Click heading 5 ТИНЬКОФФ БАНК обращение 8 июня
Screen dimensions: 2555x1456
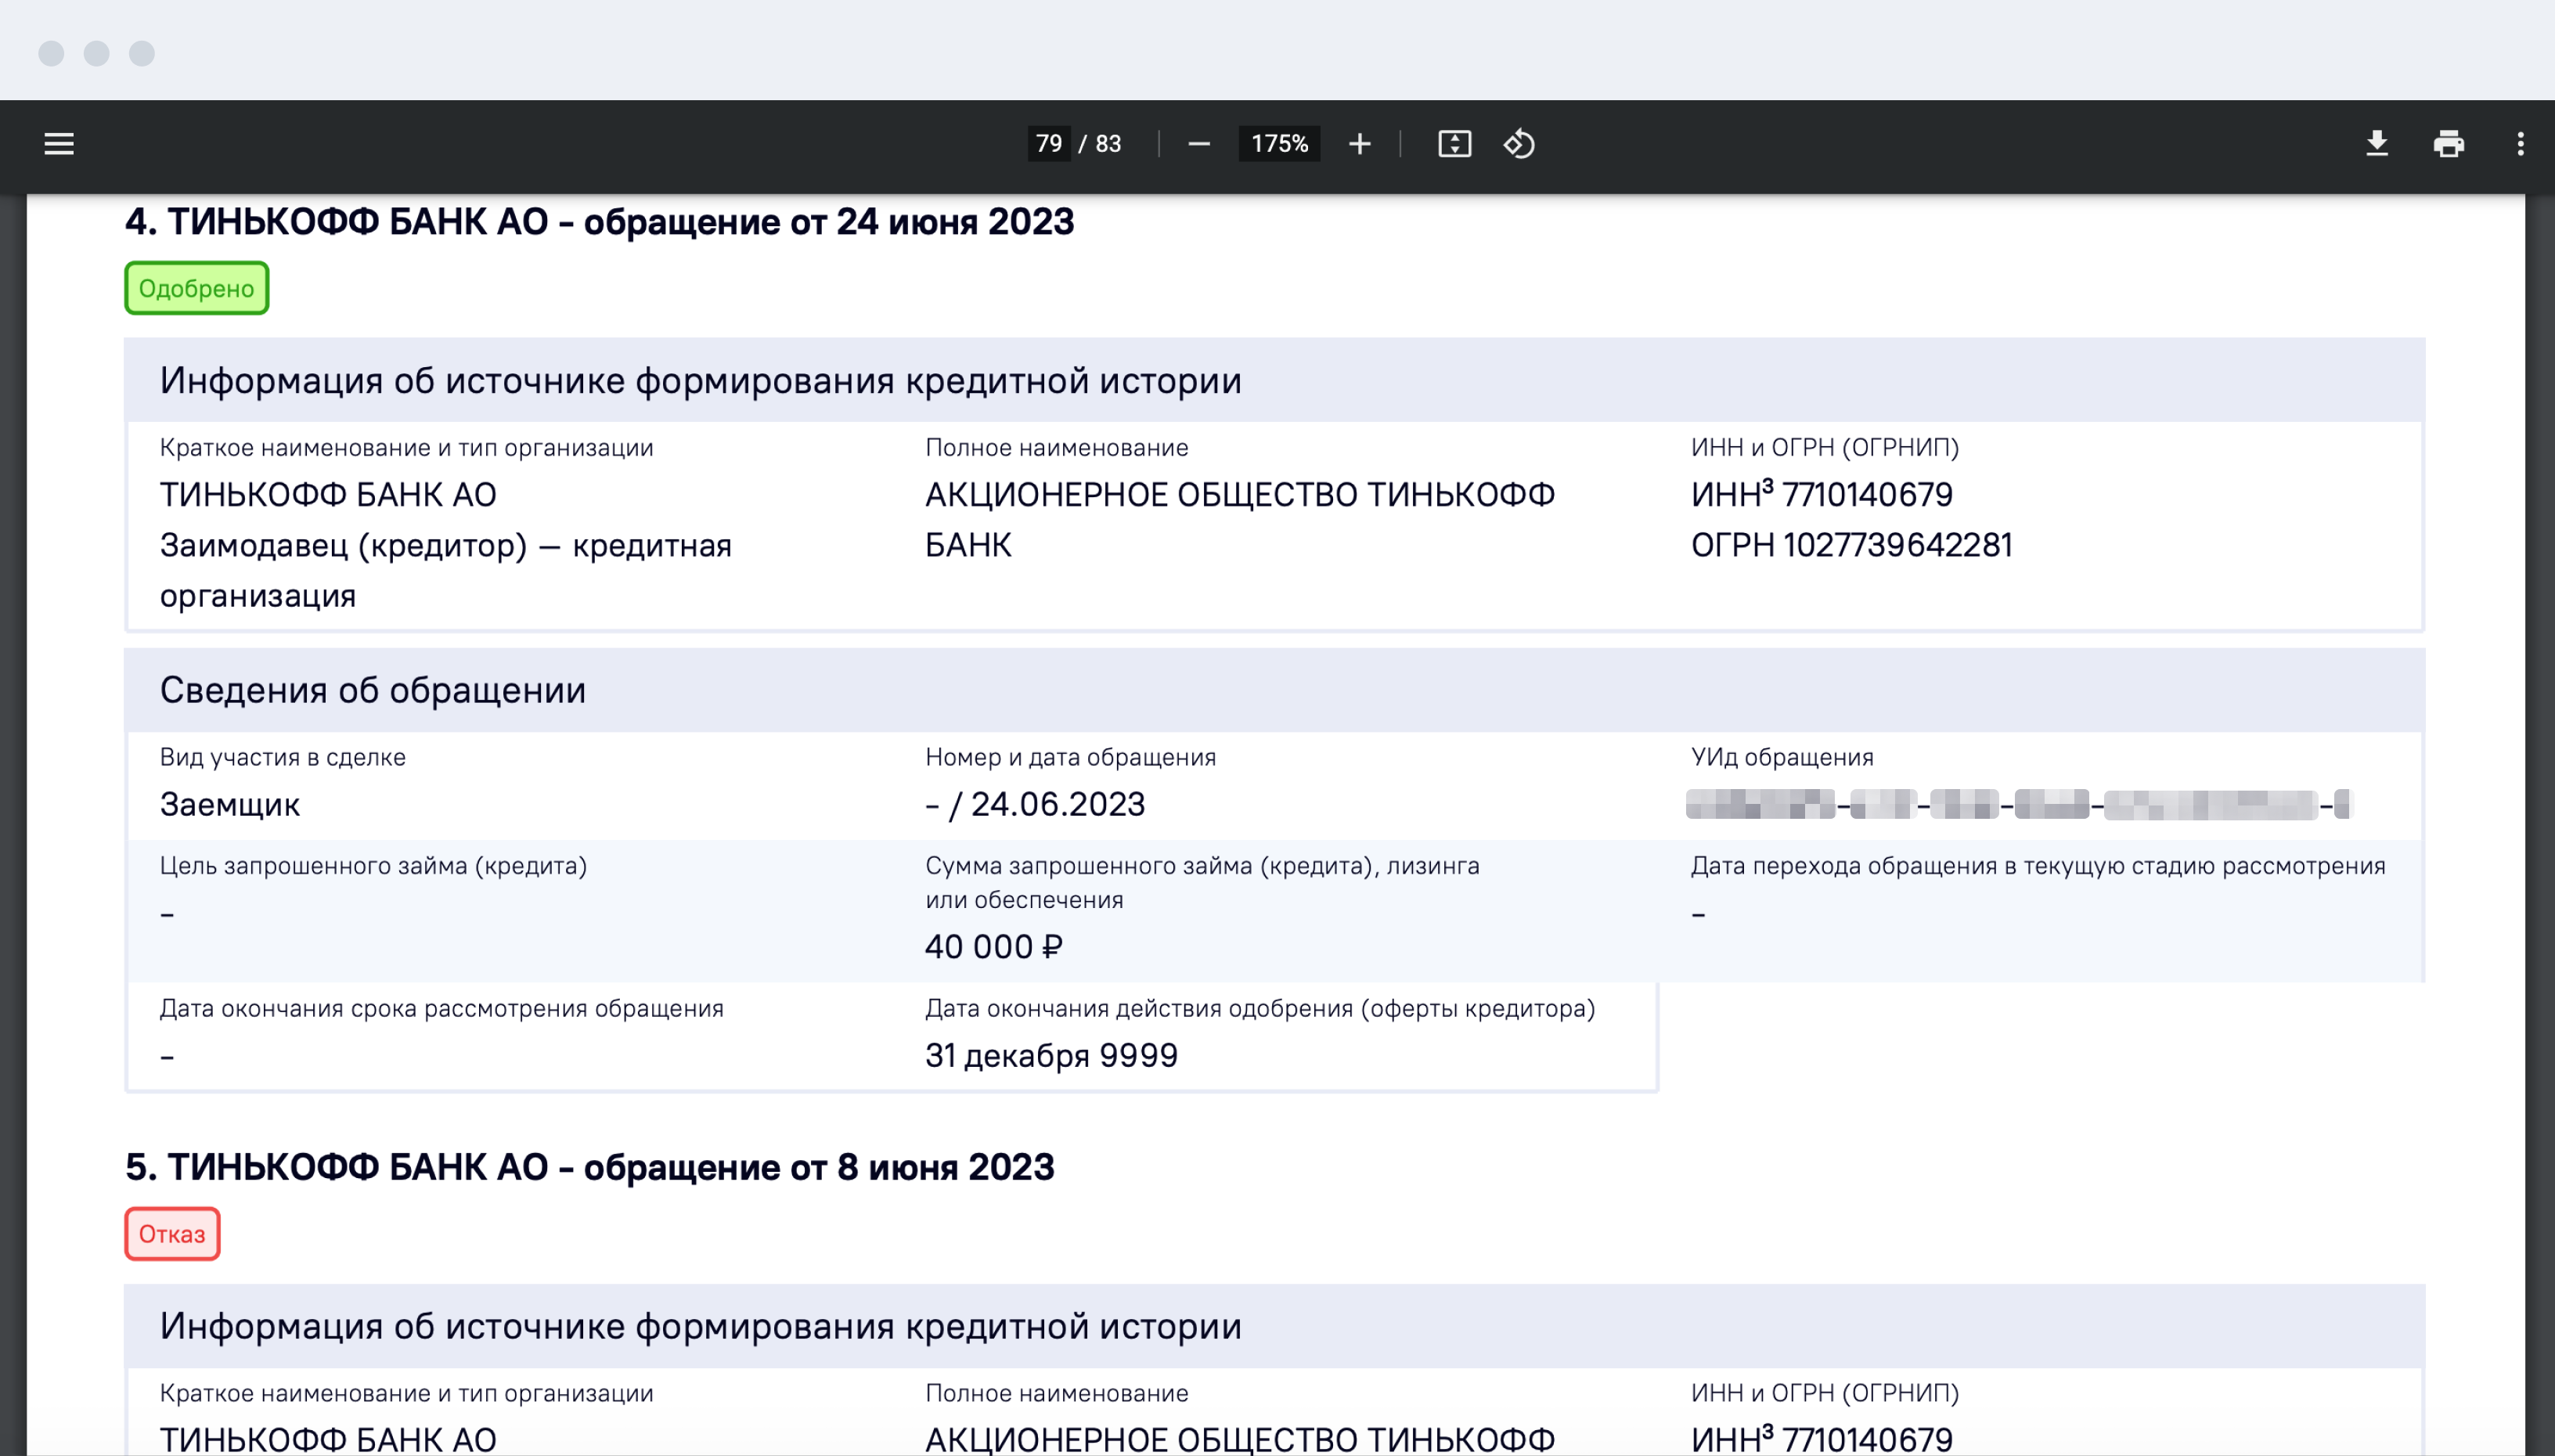point(589,1167)
